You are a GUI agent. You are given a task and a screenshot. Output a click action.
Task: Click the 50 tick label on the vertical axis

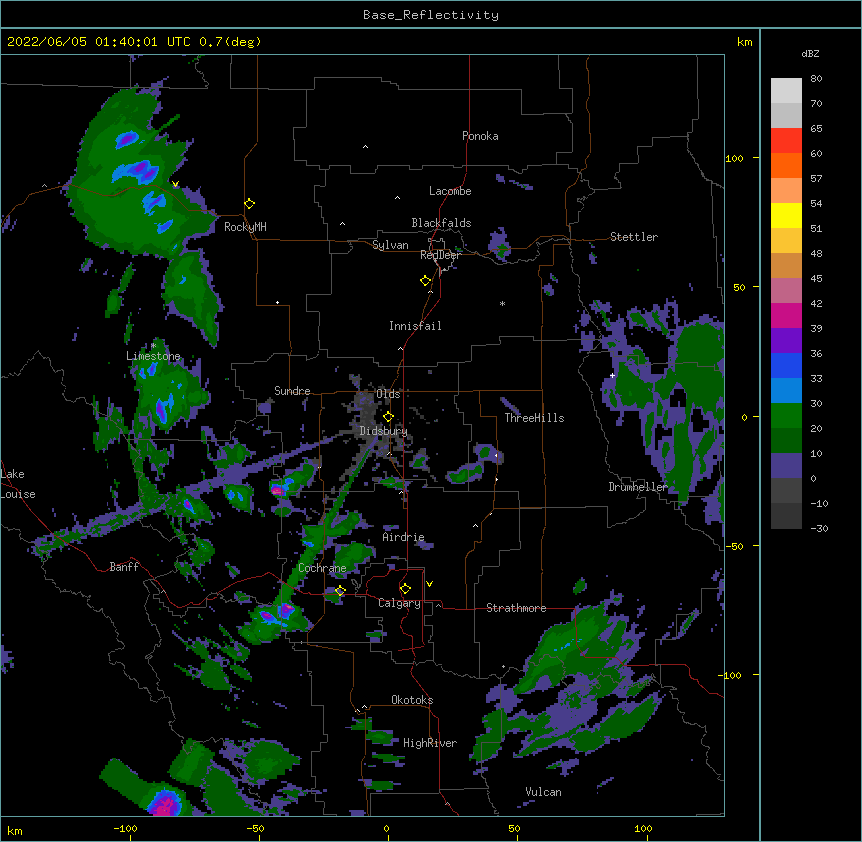739,287
